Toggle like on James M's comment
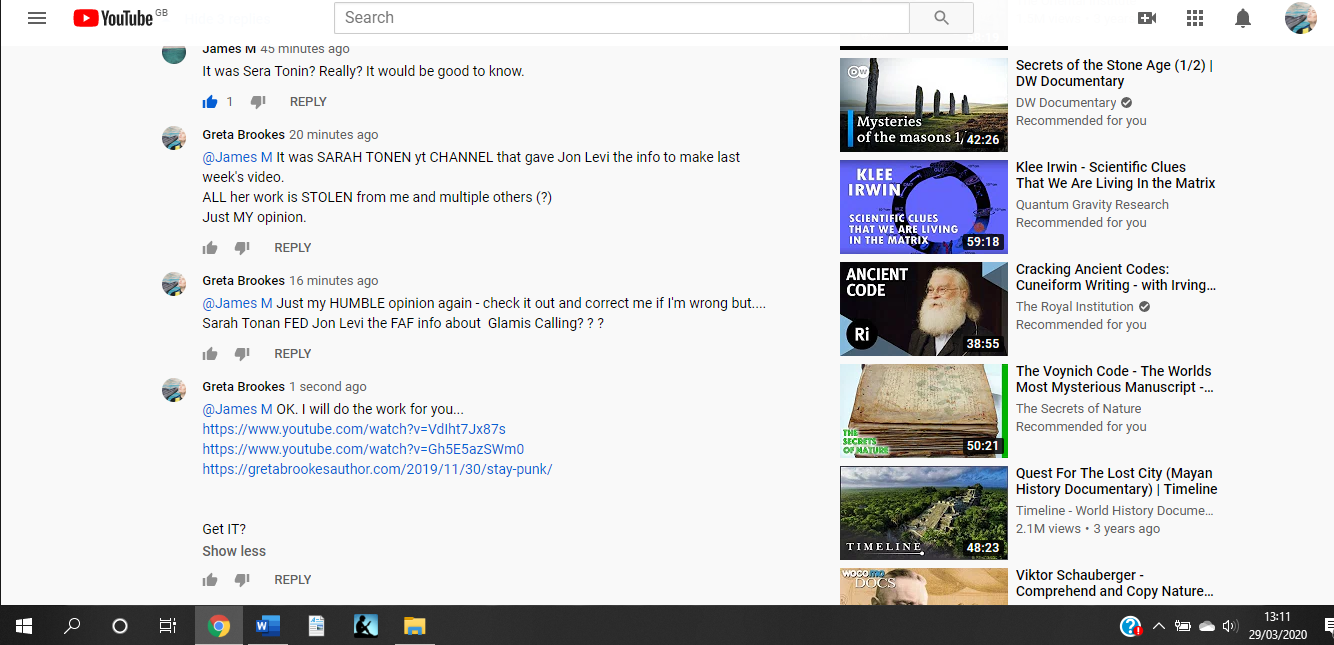1334x645 pixels. point(210,102)
